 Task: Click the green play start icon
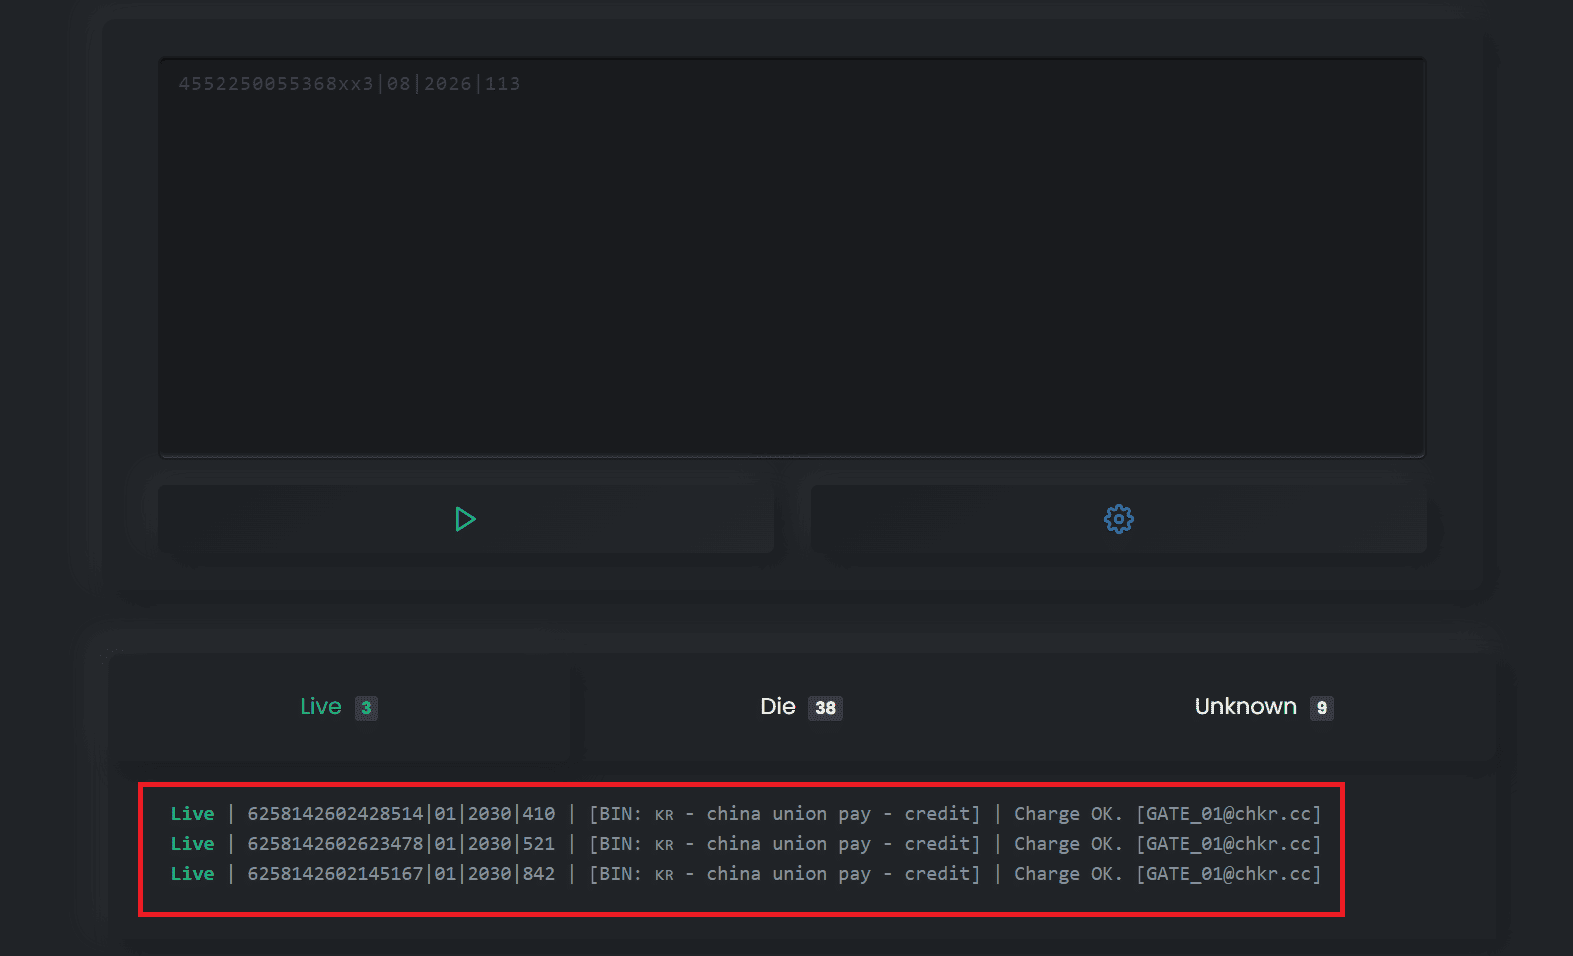pyautogui.click(x=465, y=519)
